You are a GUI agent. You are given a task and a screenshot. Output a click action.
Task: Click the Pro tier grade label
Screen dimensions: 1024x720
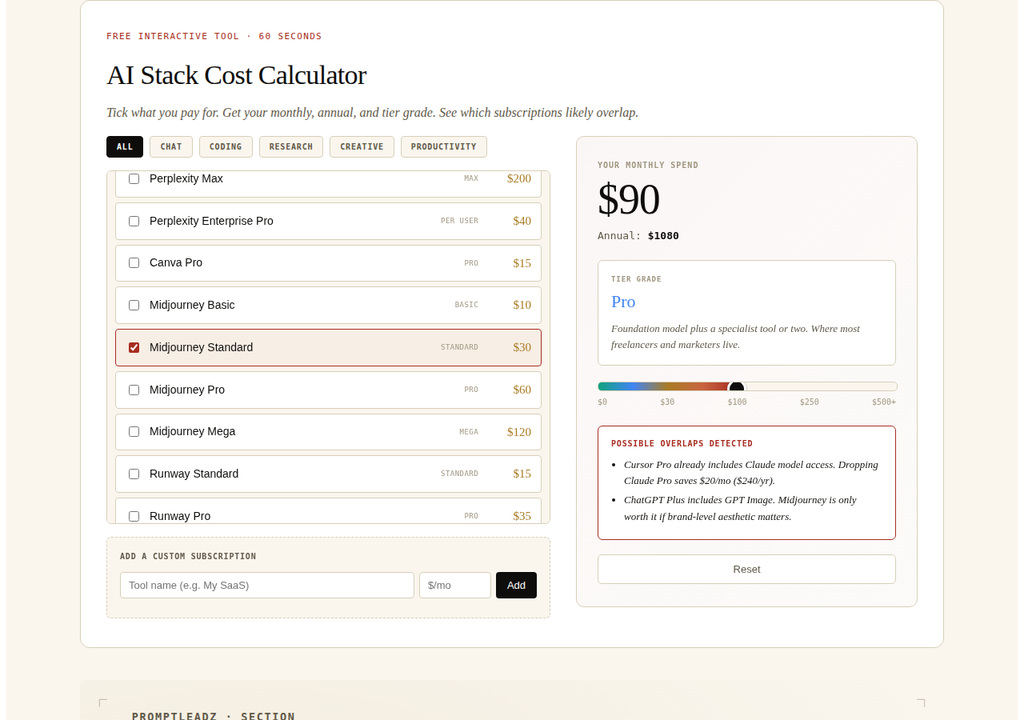[623, 302]
